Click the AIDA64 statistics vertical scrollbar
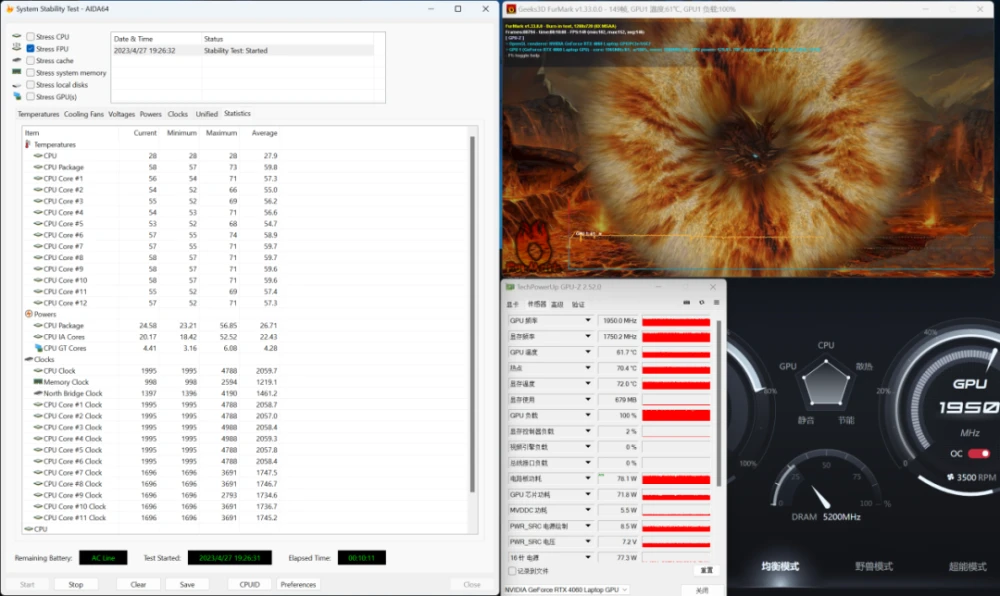1000x596 pixels. tap(473, 314)
